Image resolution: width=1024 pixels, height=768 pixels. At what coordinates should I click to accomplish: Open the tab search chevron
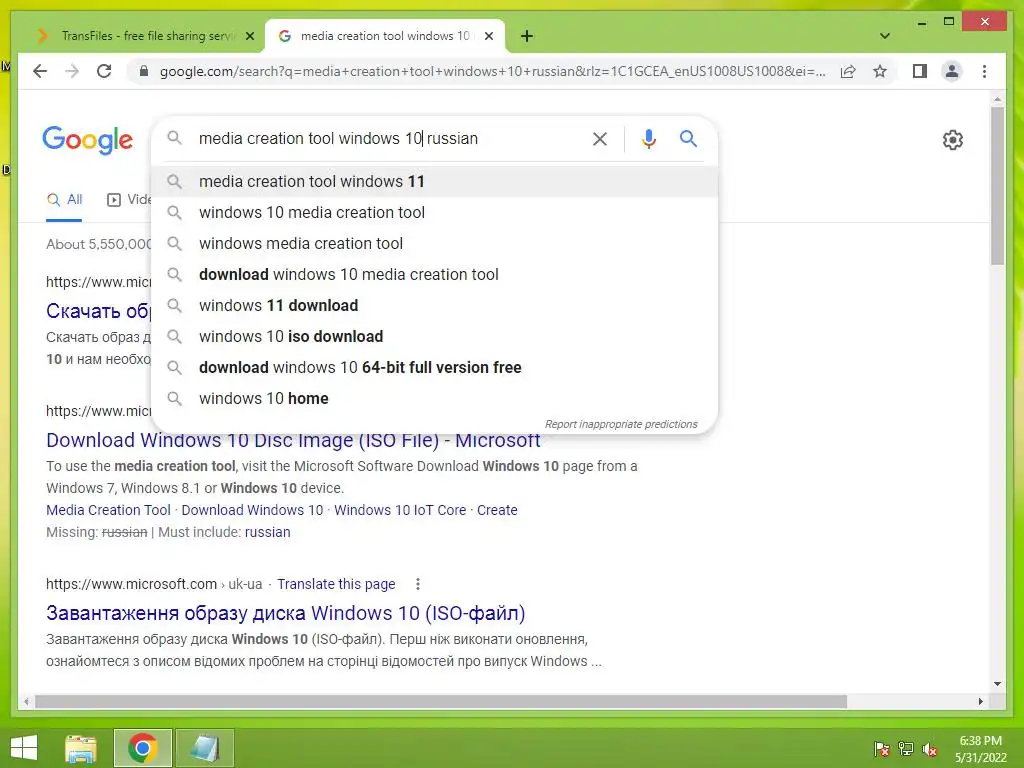(x=884, y=36)
